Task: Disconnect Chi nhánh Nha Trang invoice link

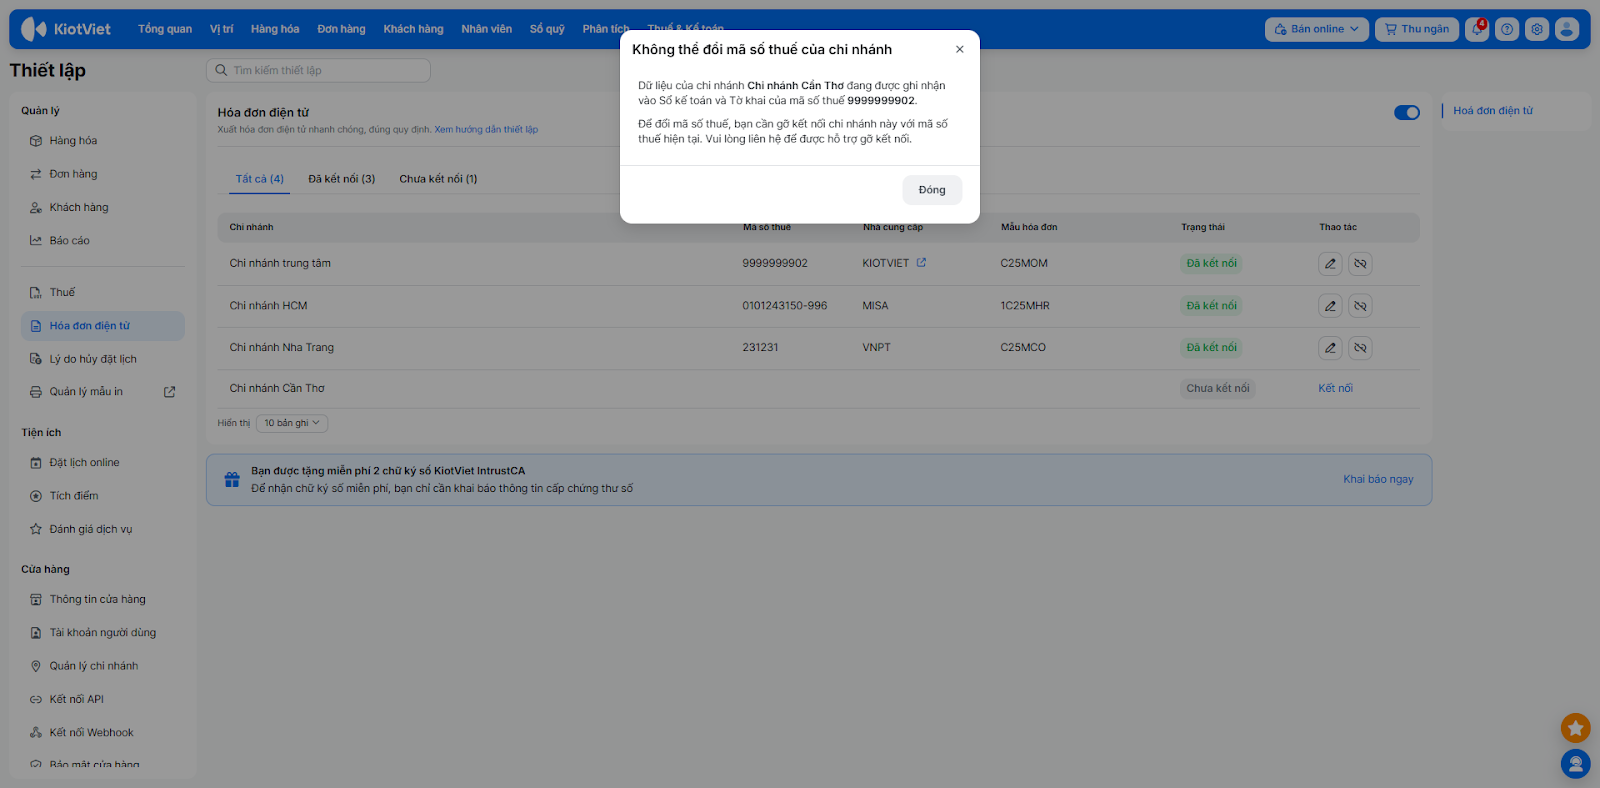Action: coord(1360,348)
